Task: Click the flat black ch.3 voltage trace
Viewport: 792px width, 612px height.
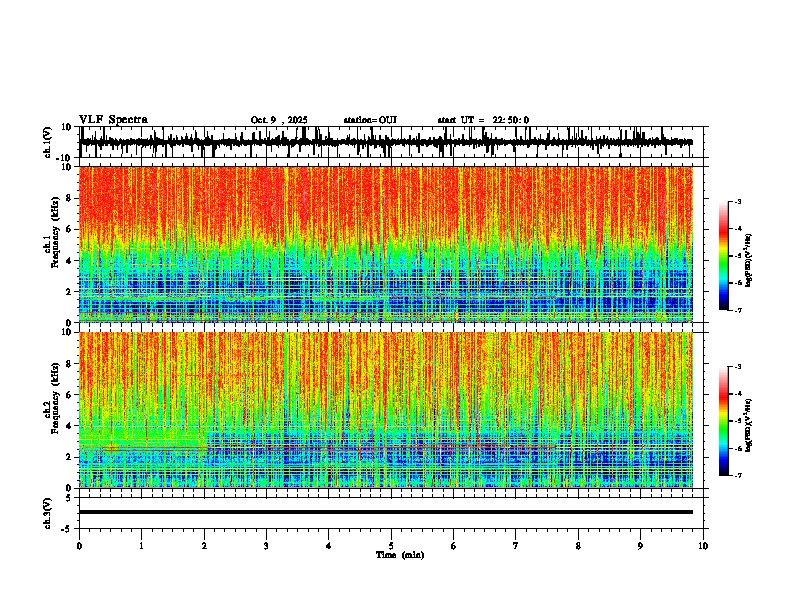Action: pyautogui.click(x=386, y=512)
